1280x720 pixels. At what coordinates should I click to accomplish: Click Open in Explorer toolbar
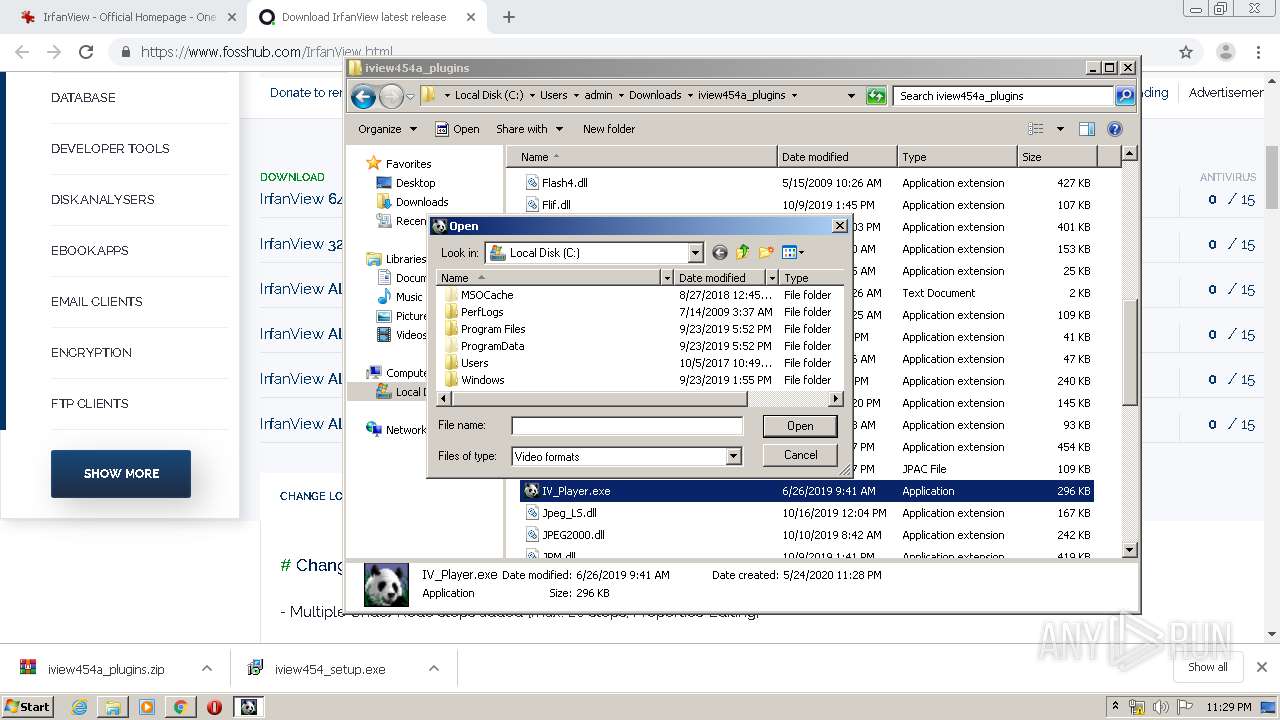(457, 129)
